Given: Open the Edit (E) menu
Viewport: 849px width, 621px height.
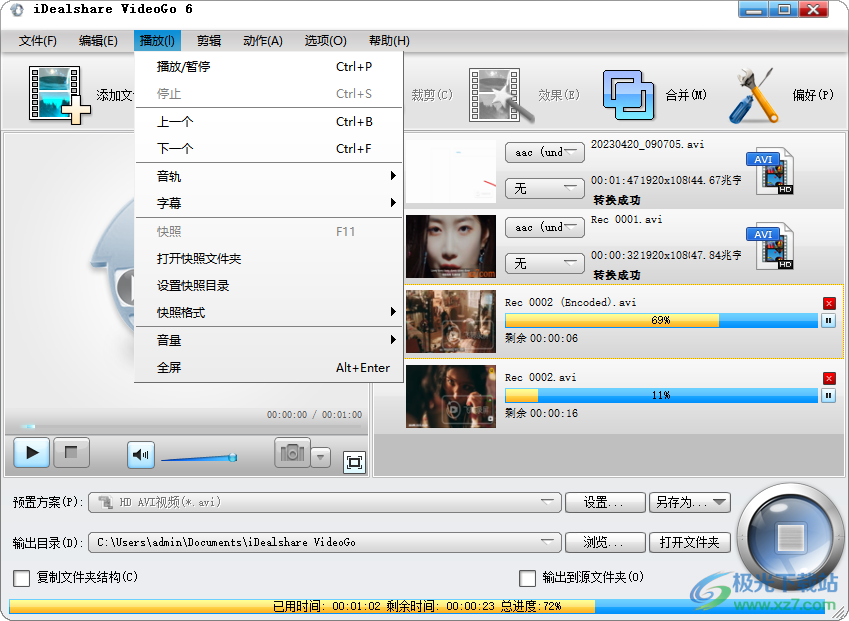Looking at the screenshot, I should [x=99, y=41].
